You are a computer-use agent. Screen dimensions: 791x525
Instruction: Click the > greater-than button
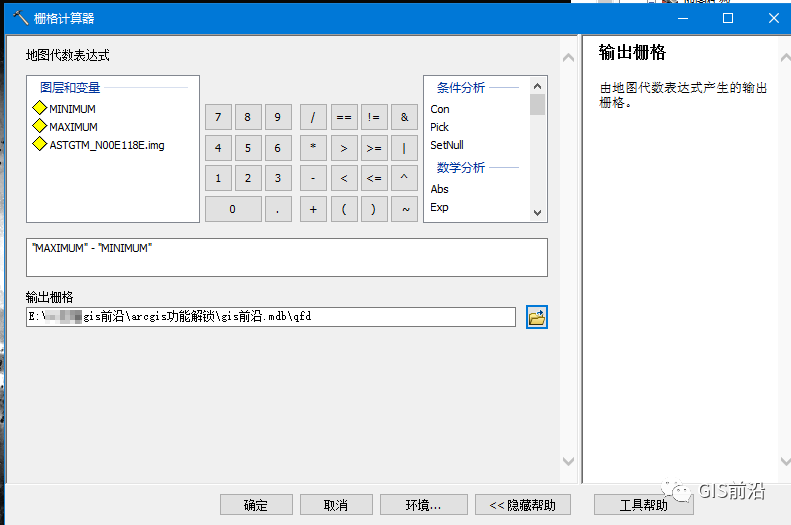click(x=344, y=148)
